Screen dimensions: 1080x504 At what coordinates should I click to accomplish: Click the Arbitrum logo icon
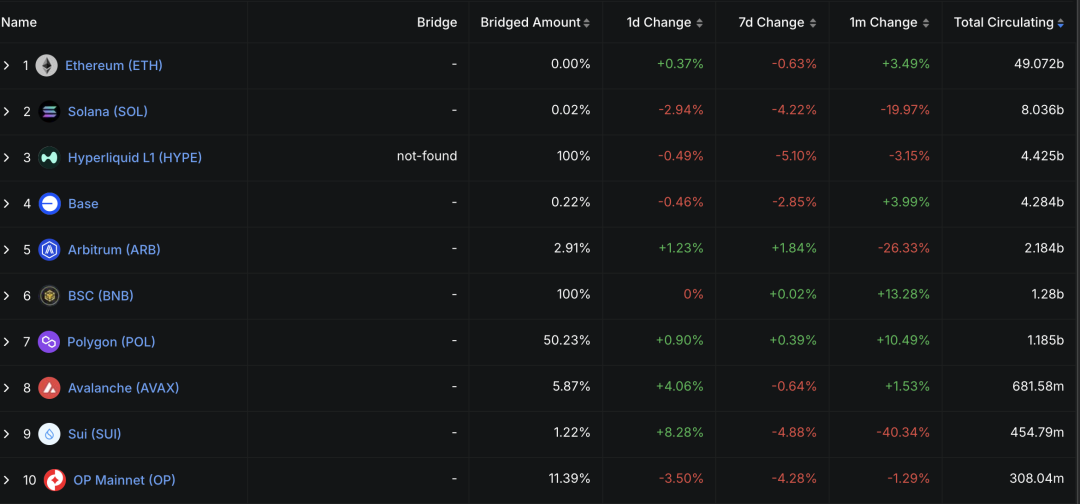click(x=49, y=250)
